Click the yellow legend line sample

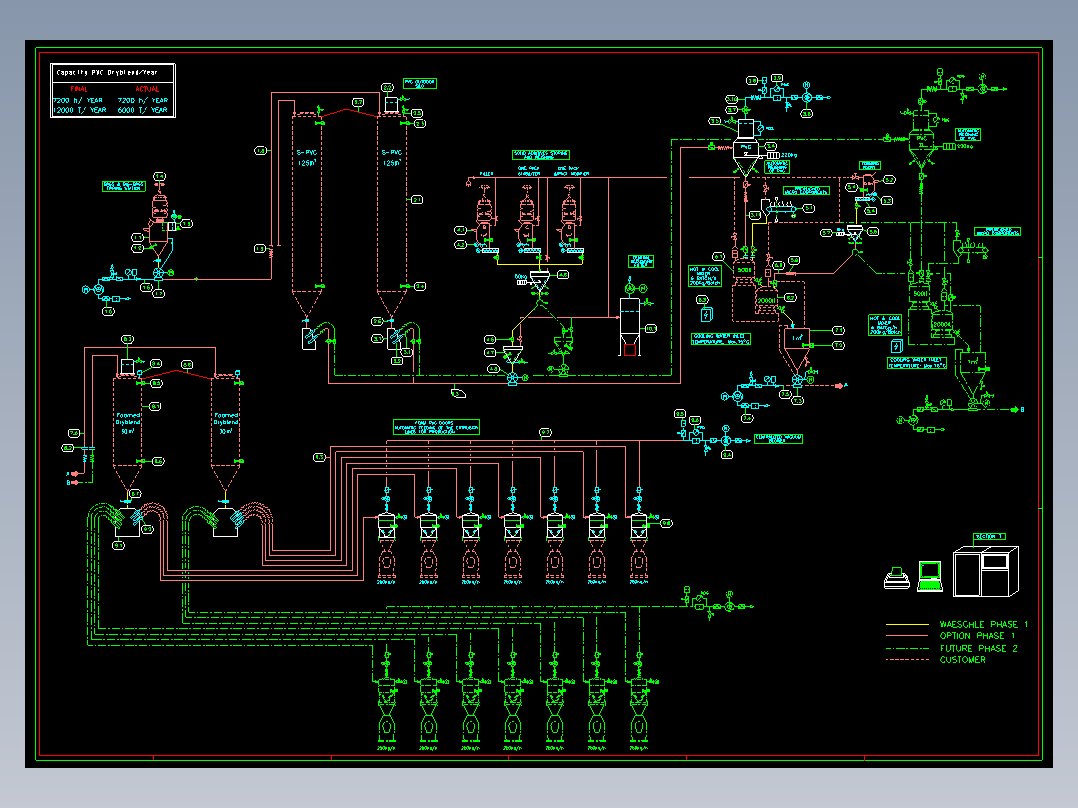tap(908, 624)
